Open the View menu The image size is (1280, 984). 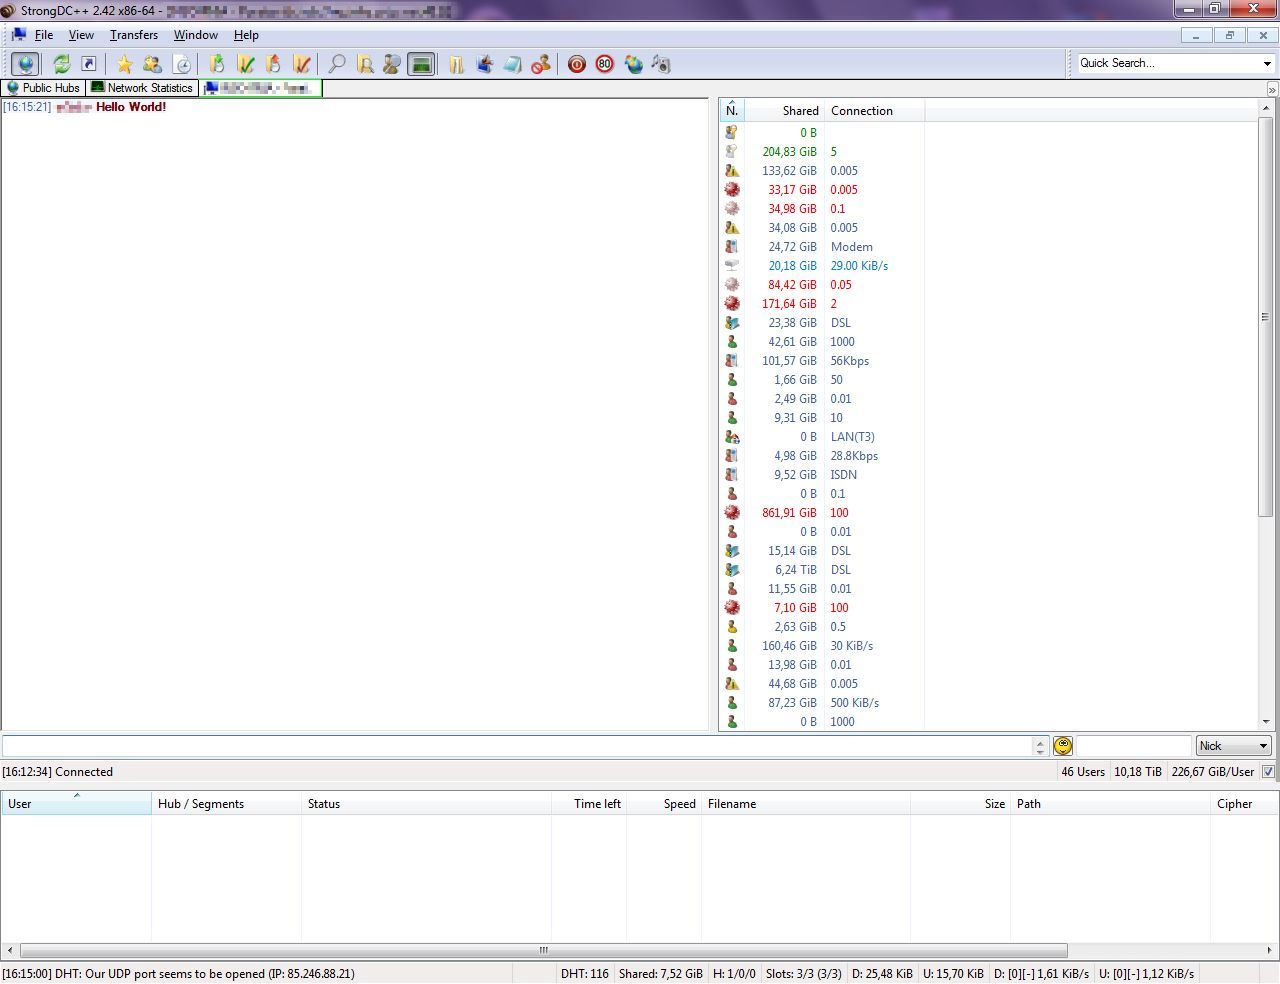(x=81, y=35)
